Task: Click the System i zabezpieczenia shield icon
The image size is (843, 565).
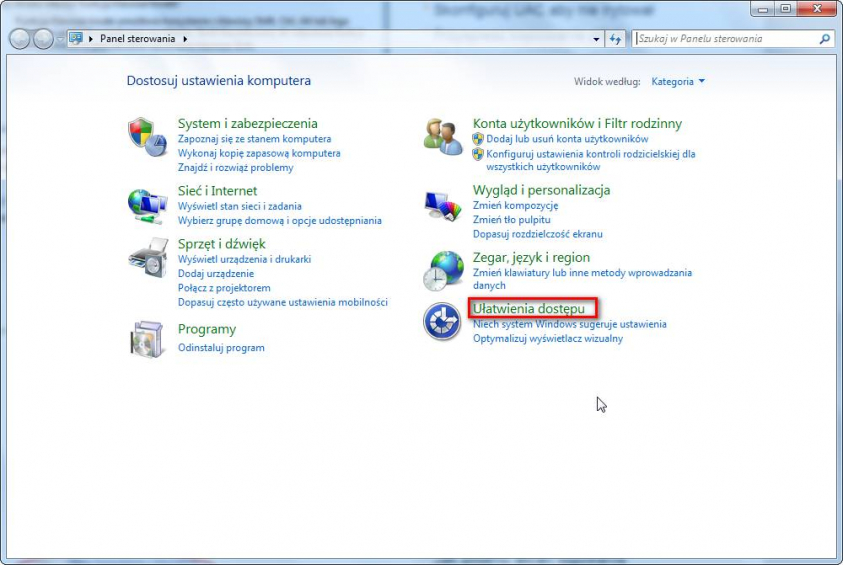Action: (147, 136)
